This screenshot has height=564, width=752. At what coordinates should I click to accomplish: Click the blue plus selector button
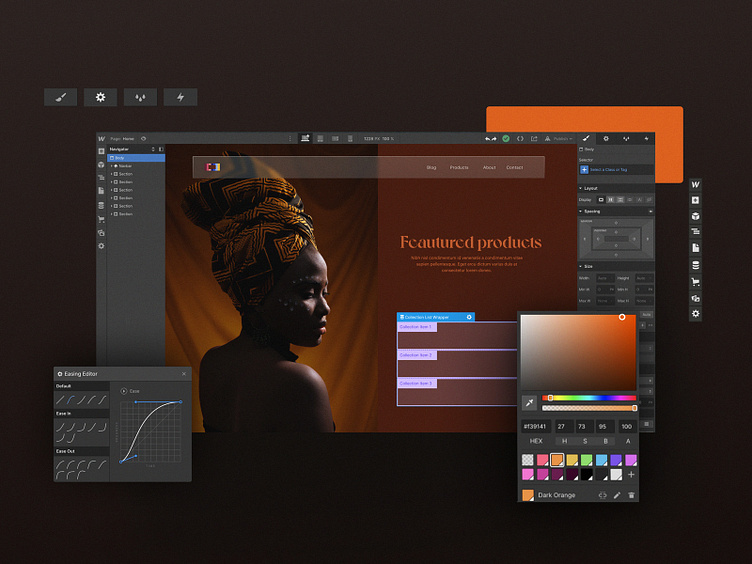pos(584,170)
